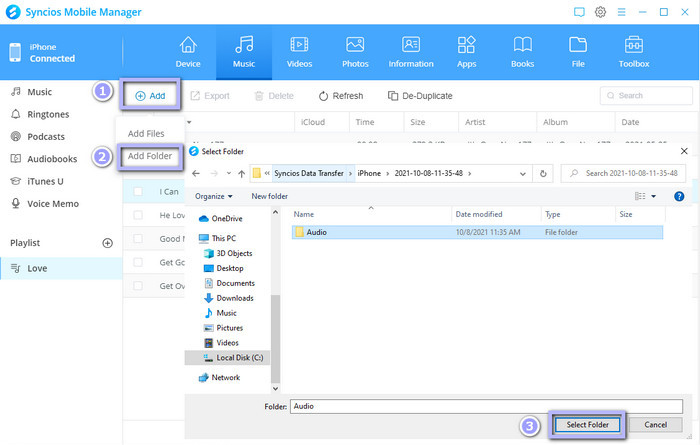Open dialog help icon
Image resolution: width=700 pixels, height=445 pixels.
[679, 196]
